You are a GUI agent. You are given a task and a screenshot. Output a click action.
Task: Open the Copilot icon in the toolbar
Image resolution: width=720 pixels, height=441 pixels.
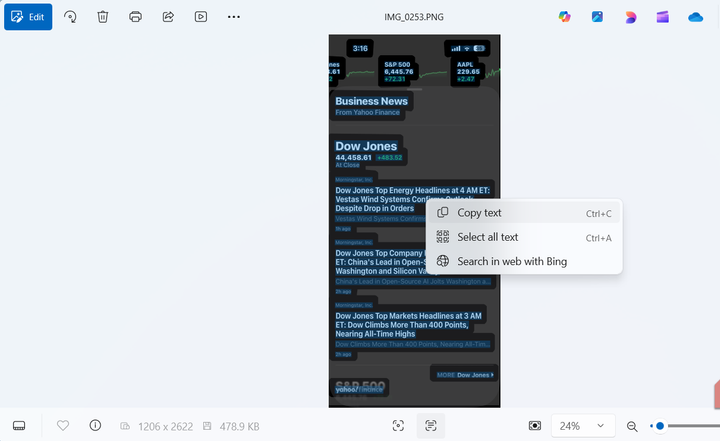[x=564, y=17]
